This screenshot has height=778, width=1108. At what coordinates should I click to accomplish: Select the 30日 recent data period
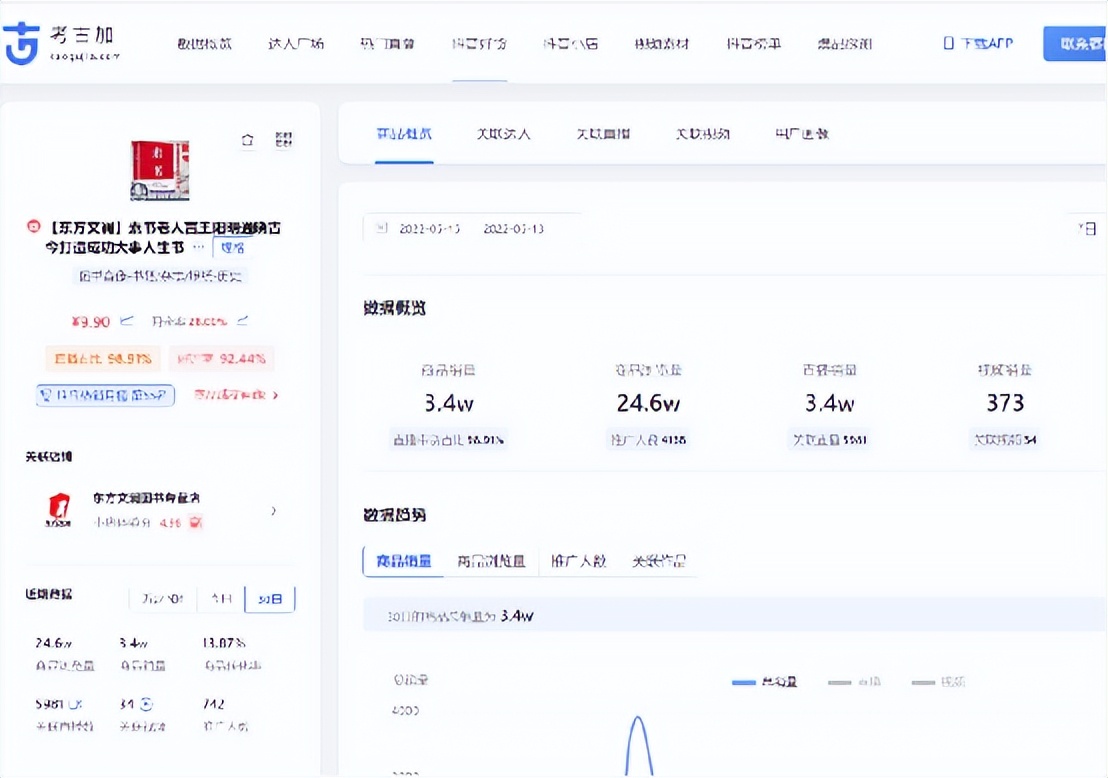point(270,599)
